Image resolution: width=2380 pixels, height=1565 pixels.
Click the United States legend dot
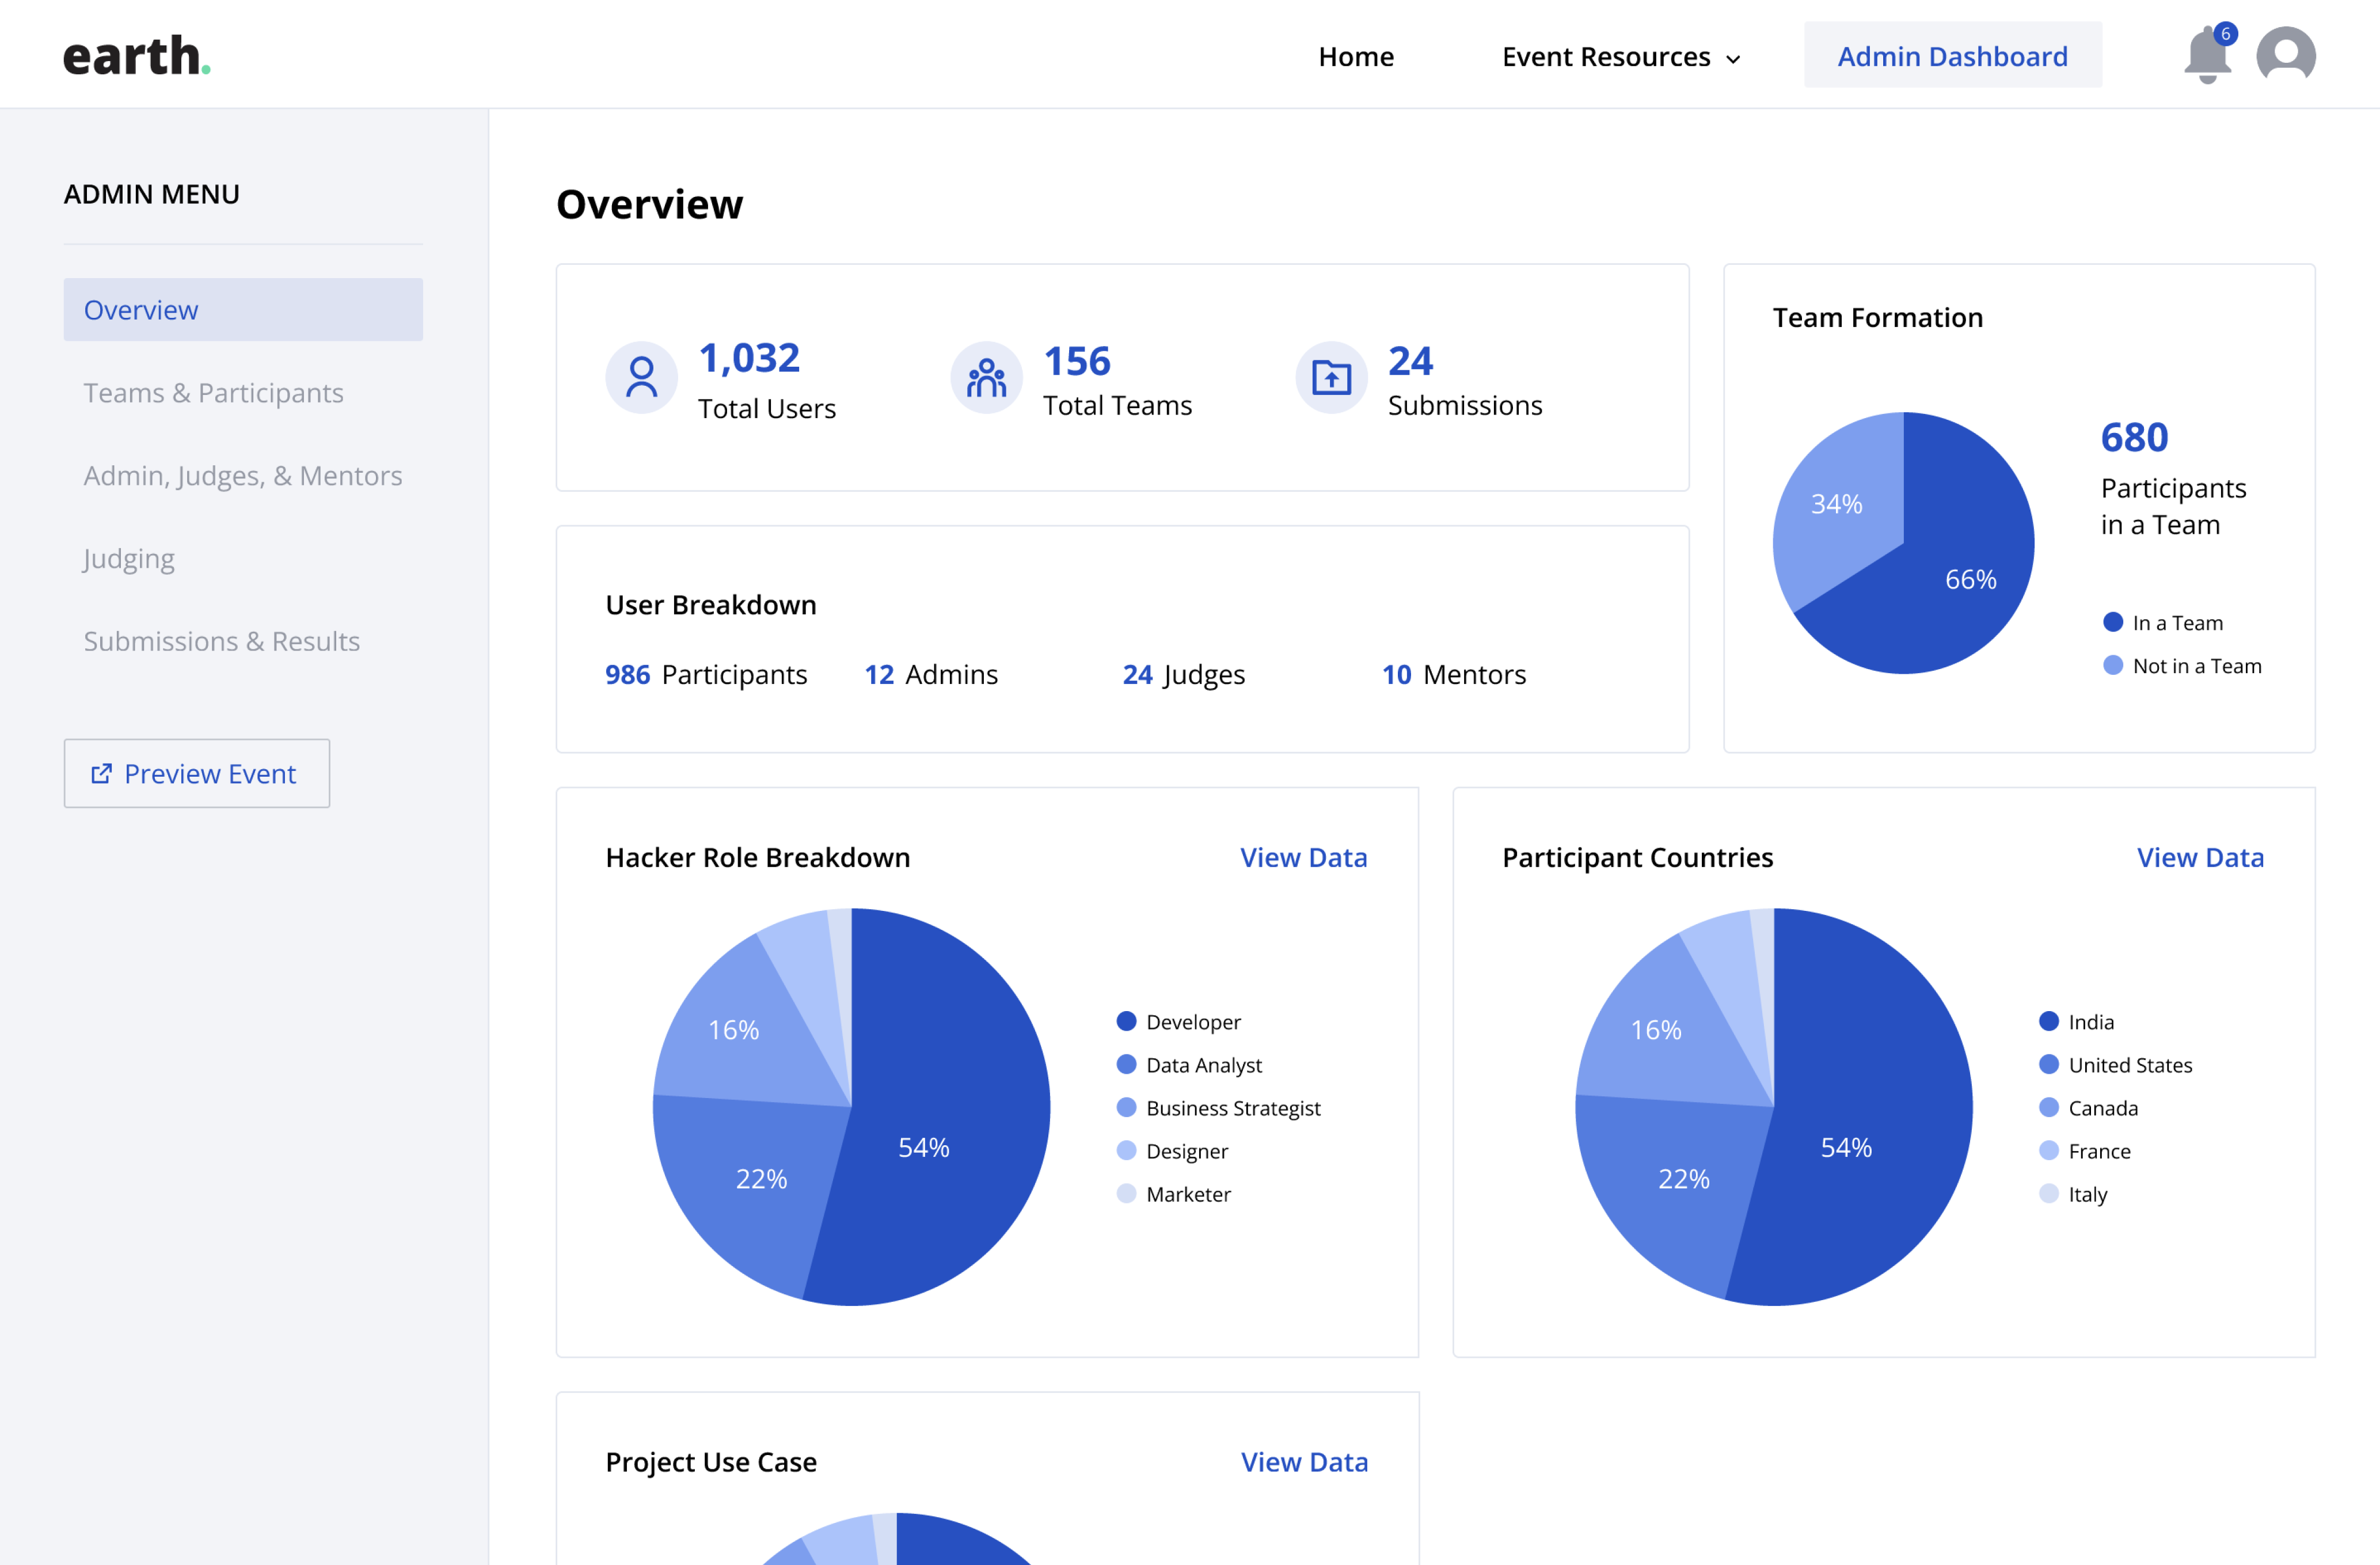pyautogui.click(x=2049, y=1064)
